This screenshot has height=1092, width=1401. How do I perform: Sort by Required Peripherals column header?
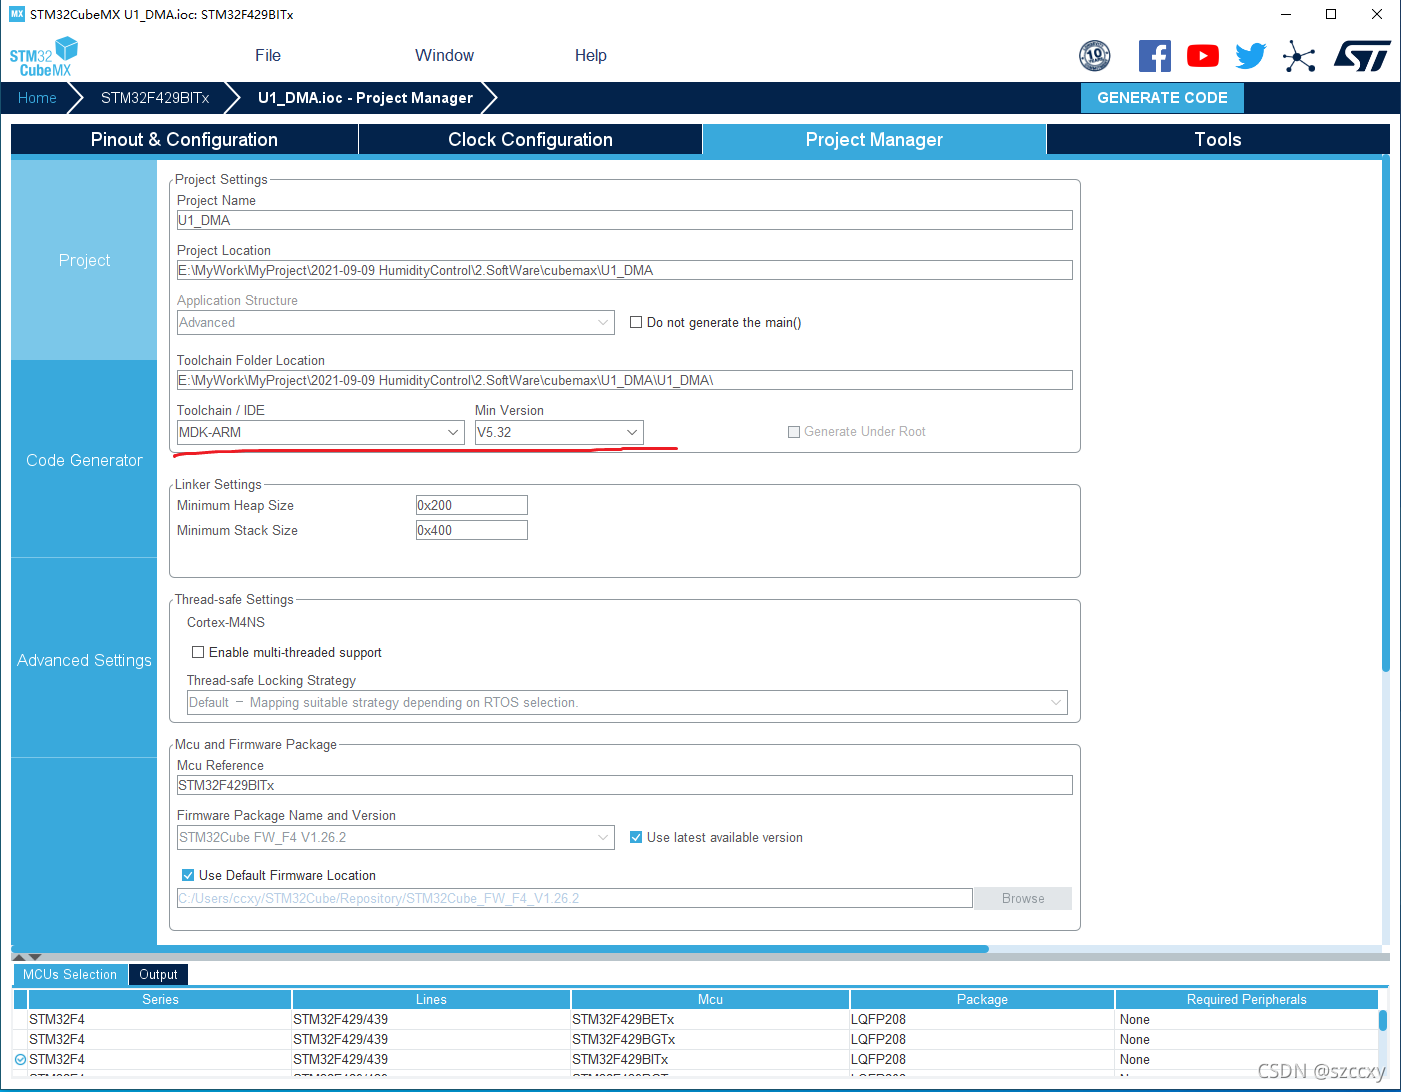[x=1246, y=999]
